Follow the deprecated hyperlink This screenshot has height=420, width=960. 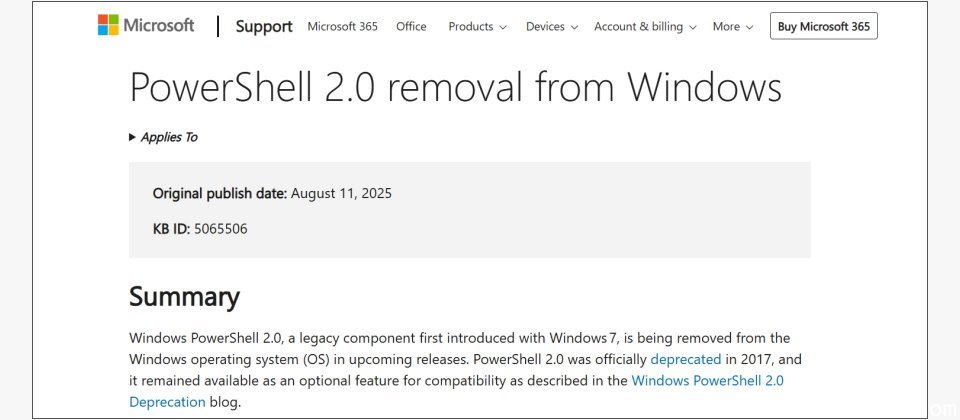[685, 358]
